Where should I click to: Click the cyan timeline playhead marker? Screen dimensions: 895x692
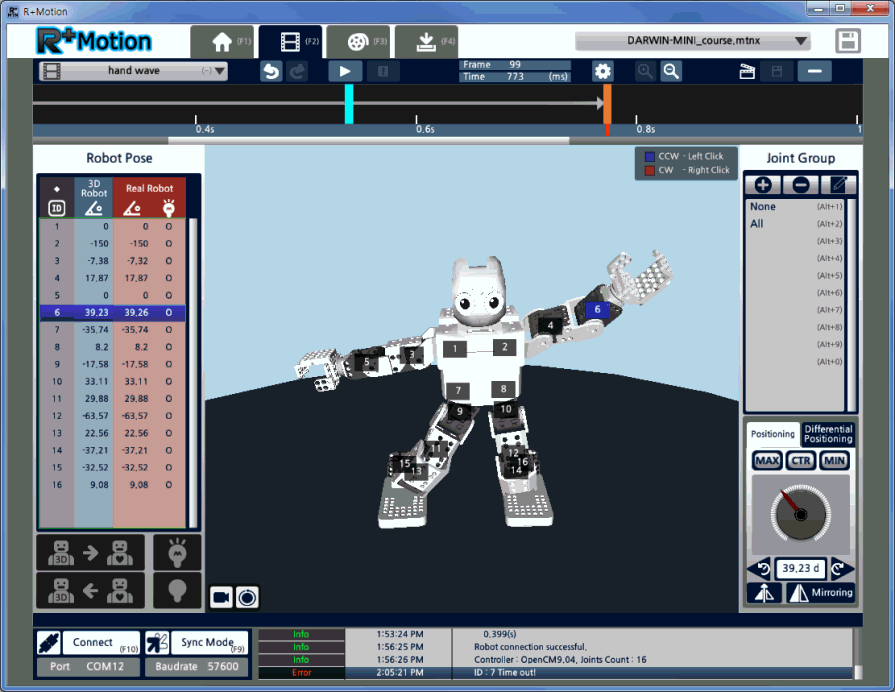click(349, 104)
